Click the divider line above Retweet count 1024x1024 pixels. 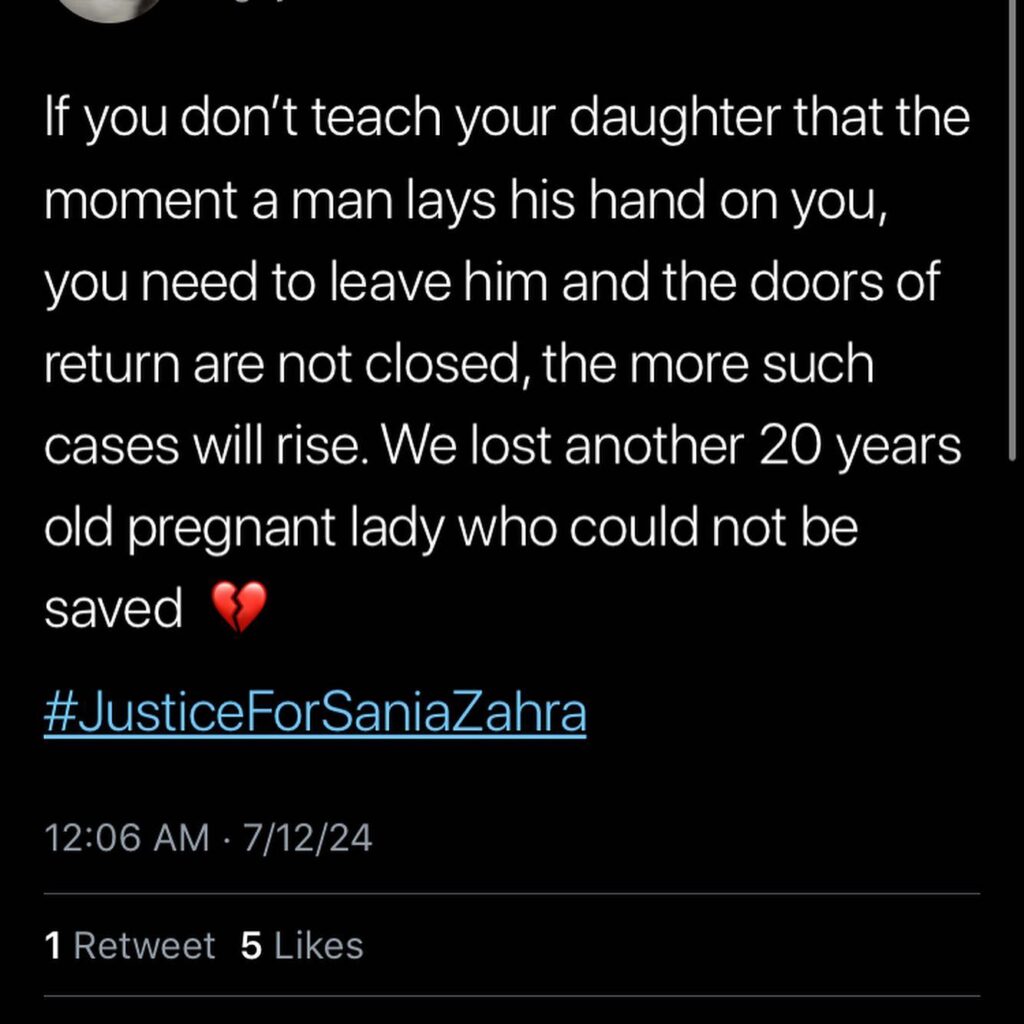pyautogui.click(x=512, y=893)
